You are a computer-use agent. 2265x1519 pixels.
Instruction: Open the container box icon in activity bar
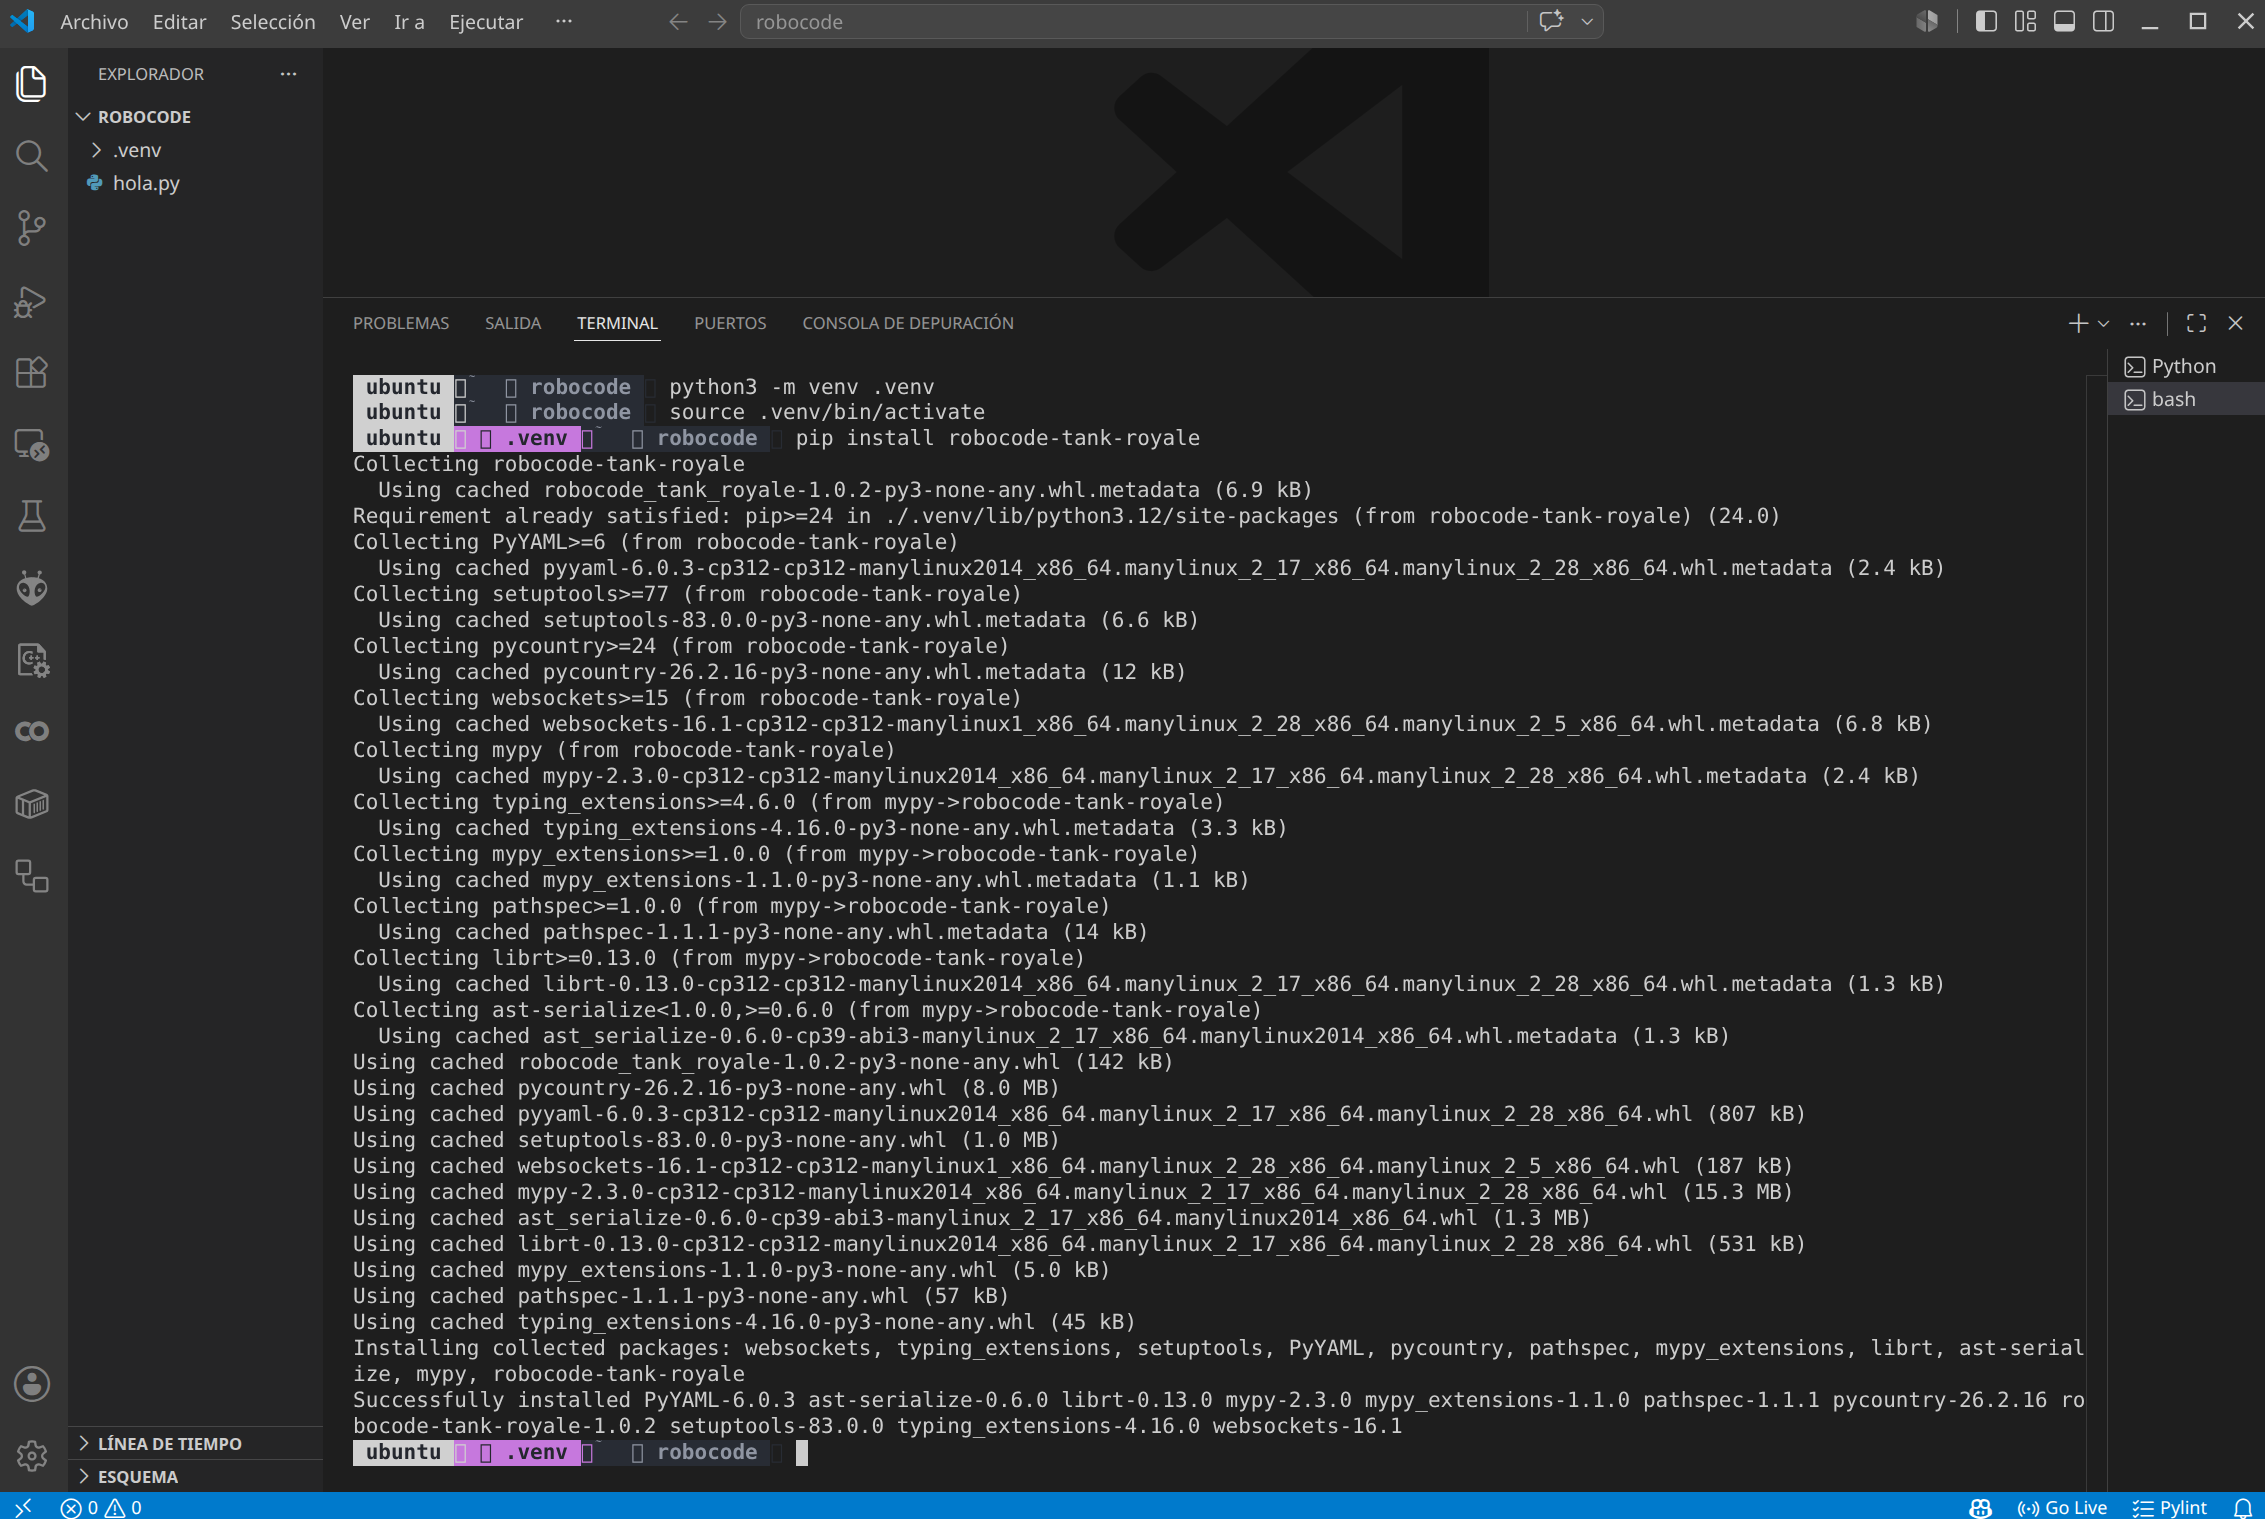[x=32, y=804]
